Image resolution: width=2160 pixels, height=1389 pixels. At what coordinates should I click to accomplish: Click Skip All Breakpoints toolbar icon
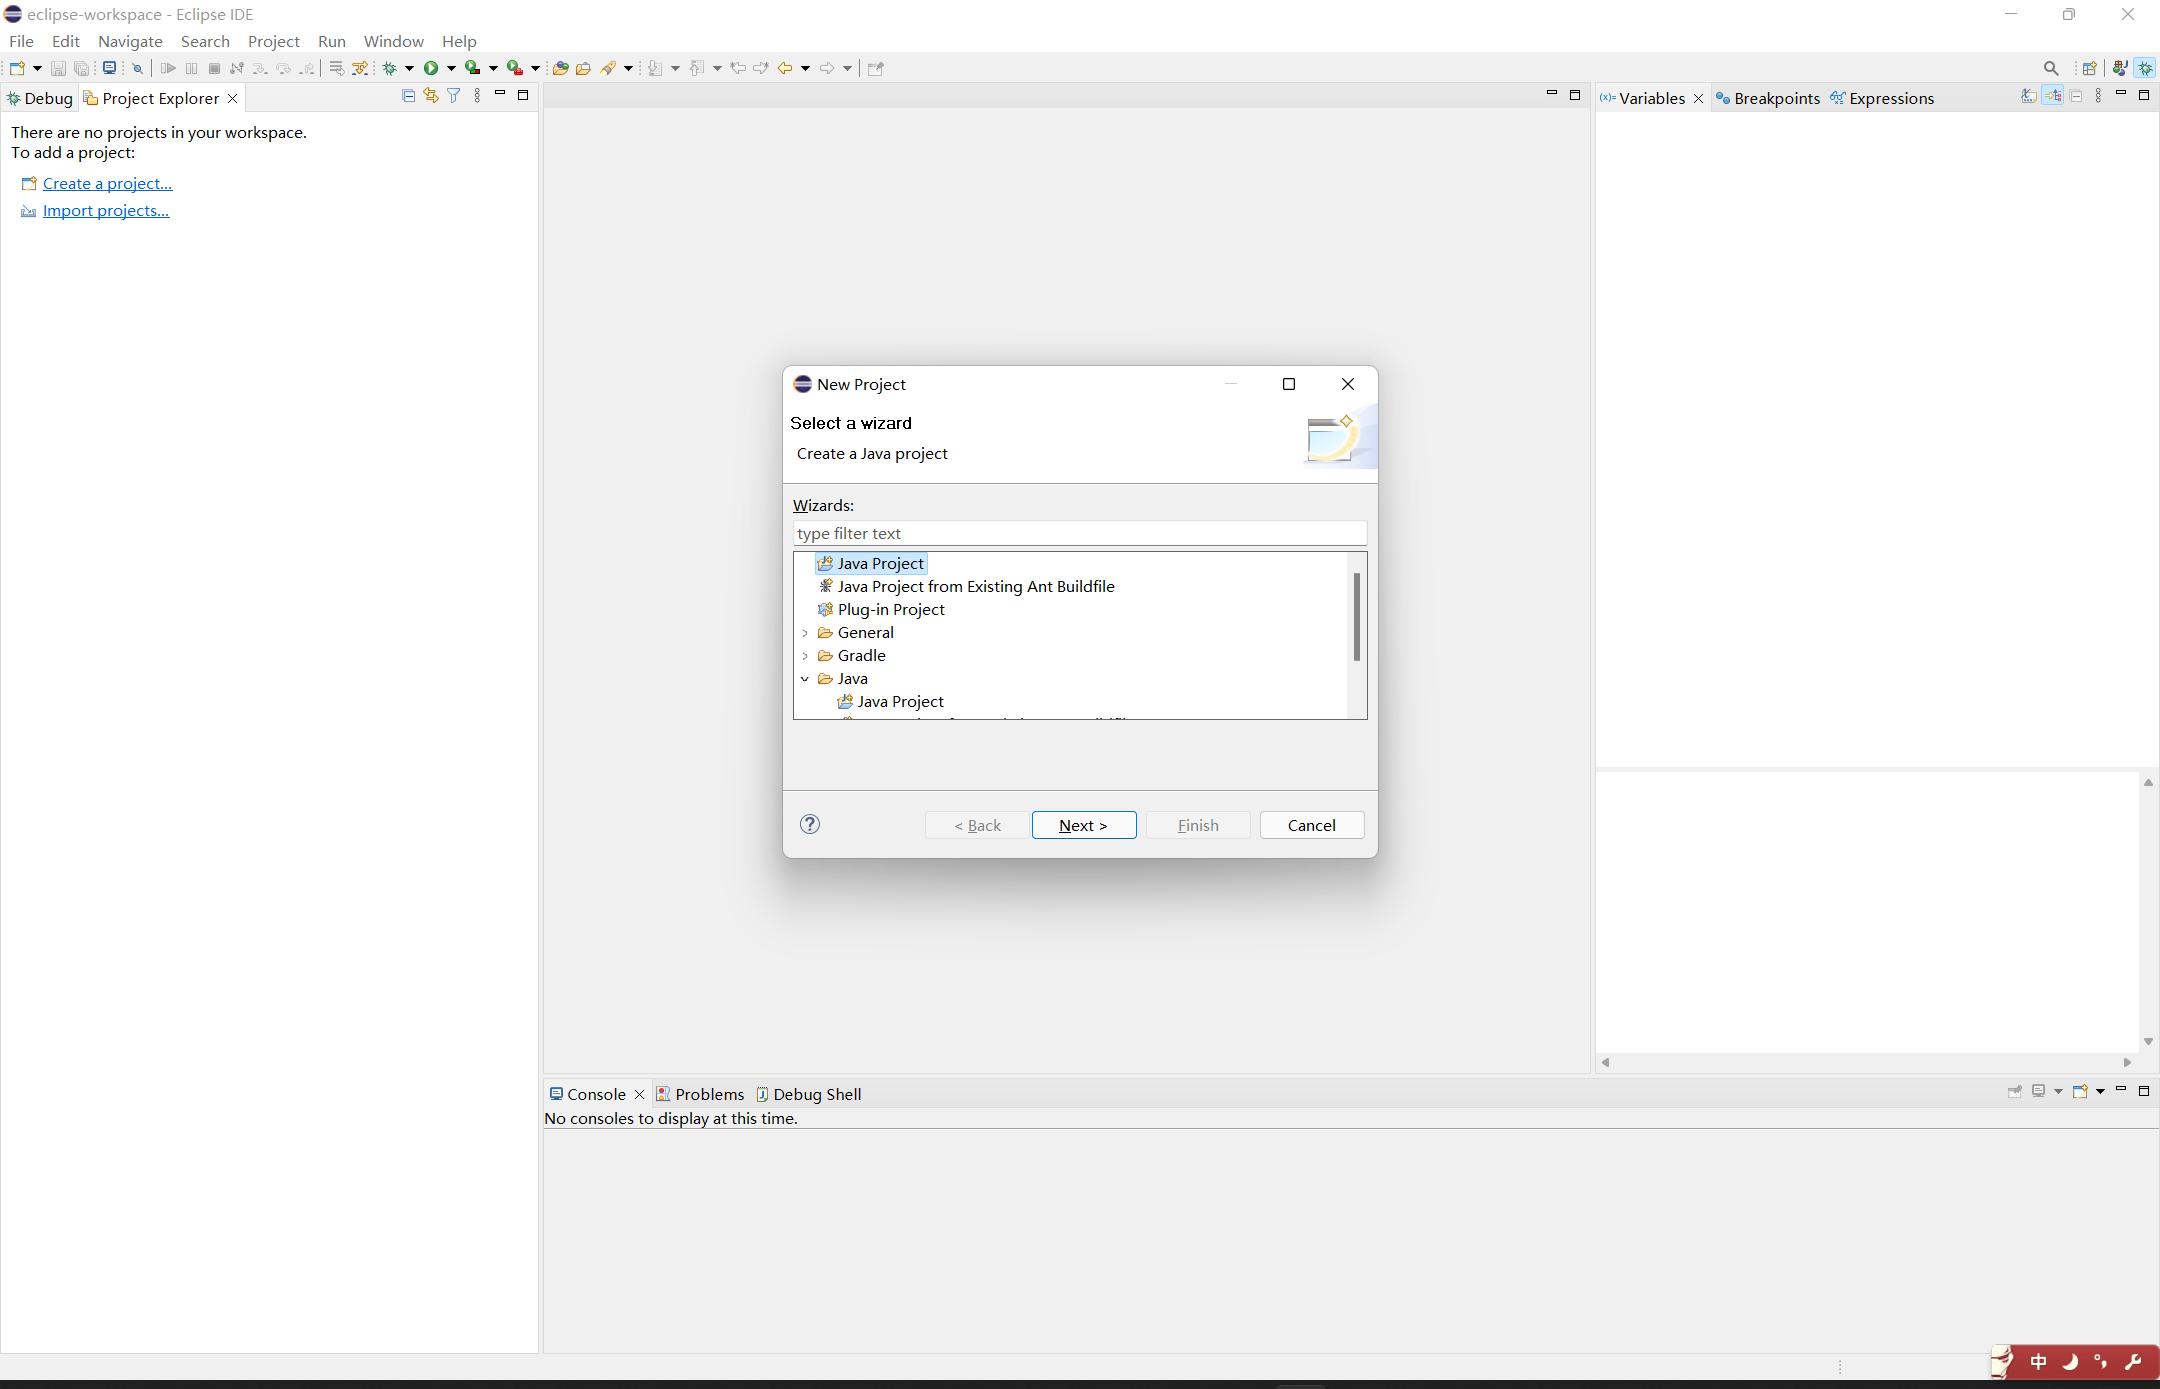click(x=138, y=68)
